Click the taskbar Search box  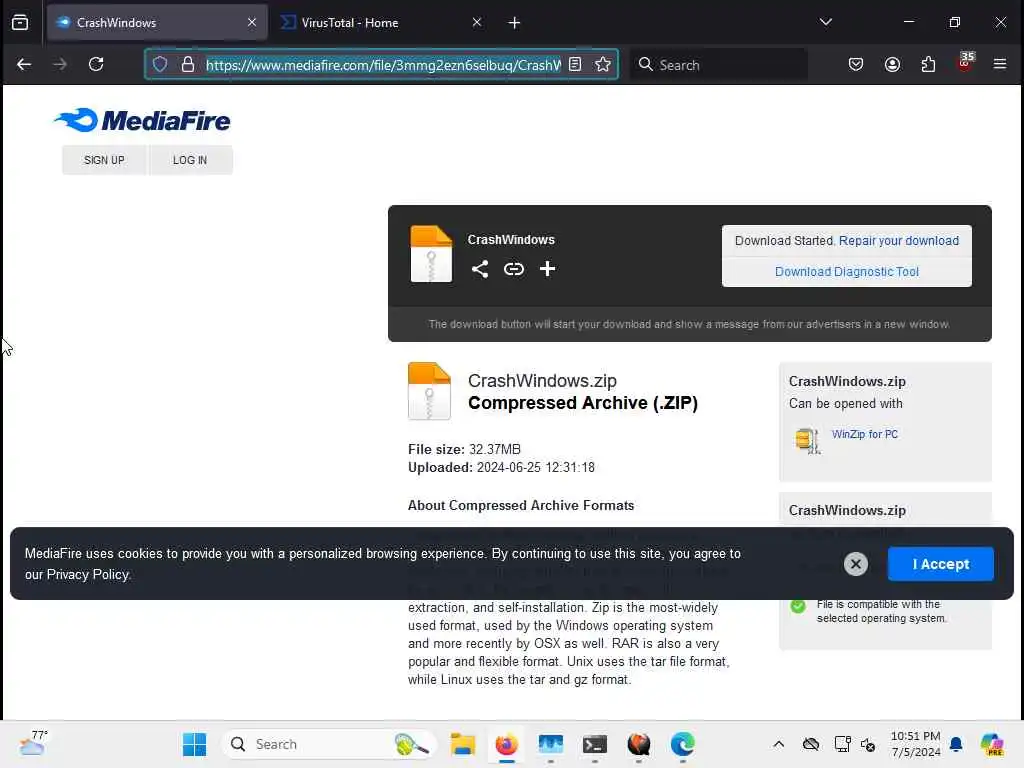coord(329,744)
